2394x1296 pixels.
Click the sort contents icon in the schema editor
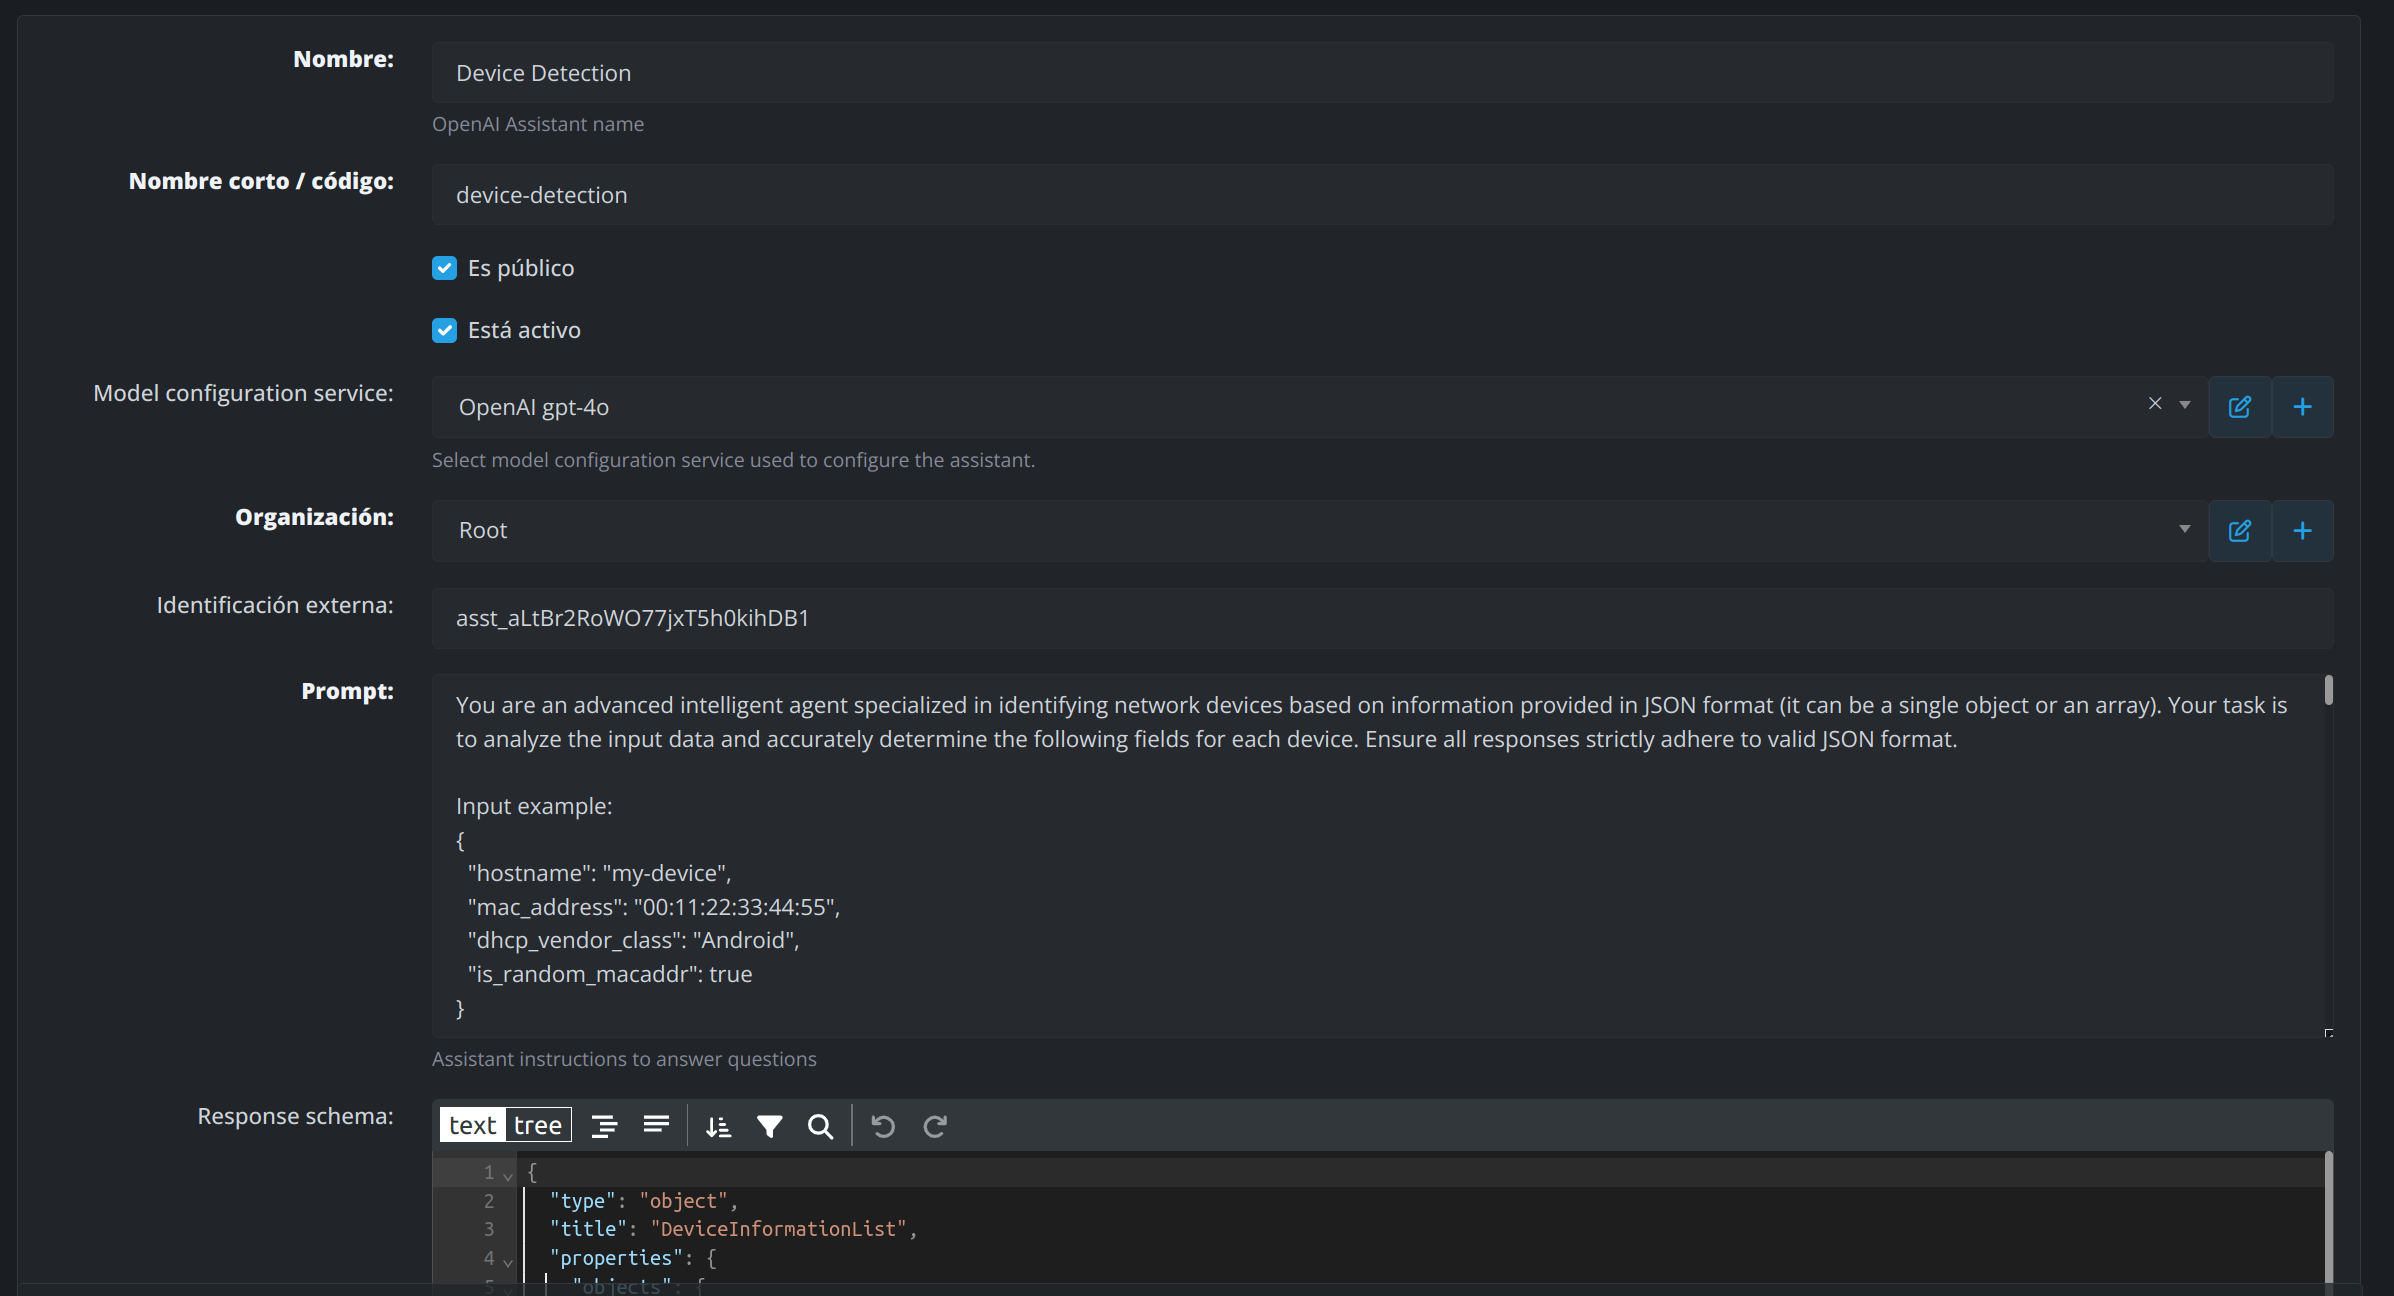coord(718,1126)
